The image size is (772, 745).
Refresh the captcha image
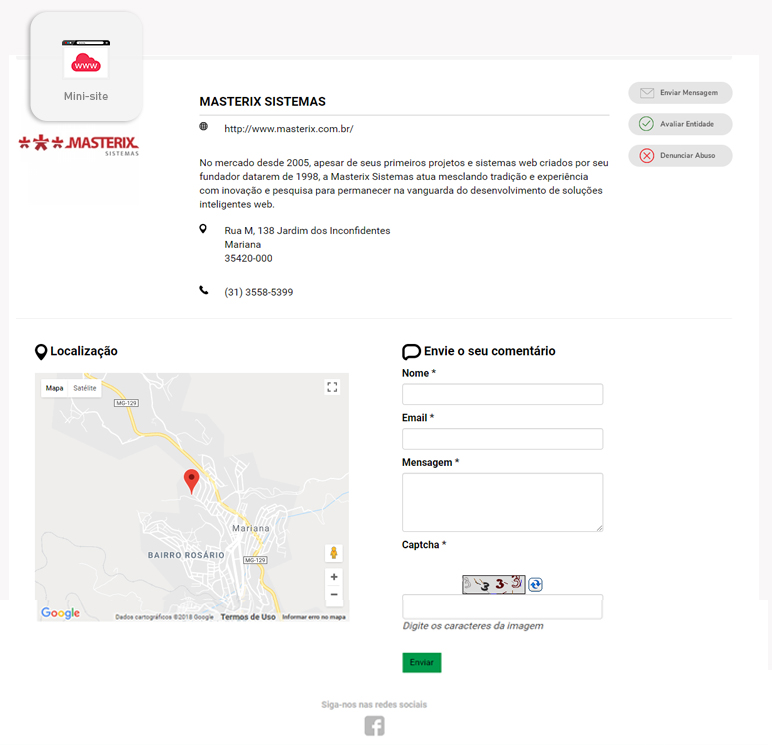pyautogui.click(x=535, y=584)
